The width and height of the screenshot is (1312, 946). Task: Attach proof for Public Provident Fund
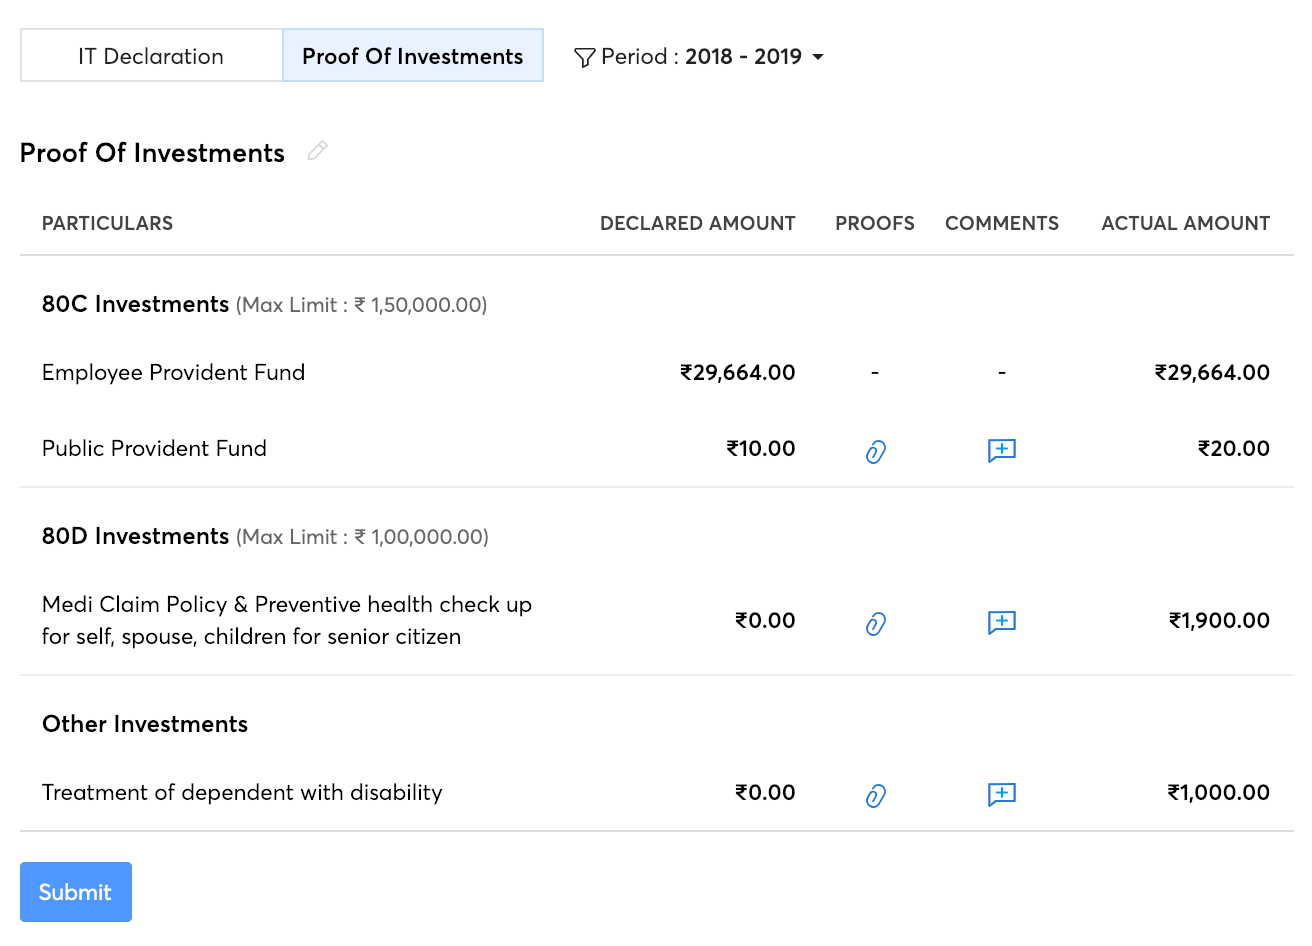click(x=875, y=451)
